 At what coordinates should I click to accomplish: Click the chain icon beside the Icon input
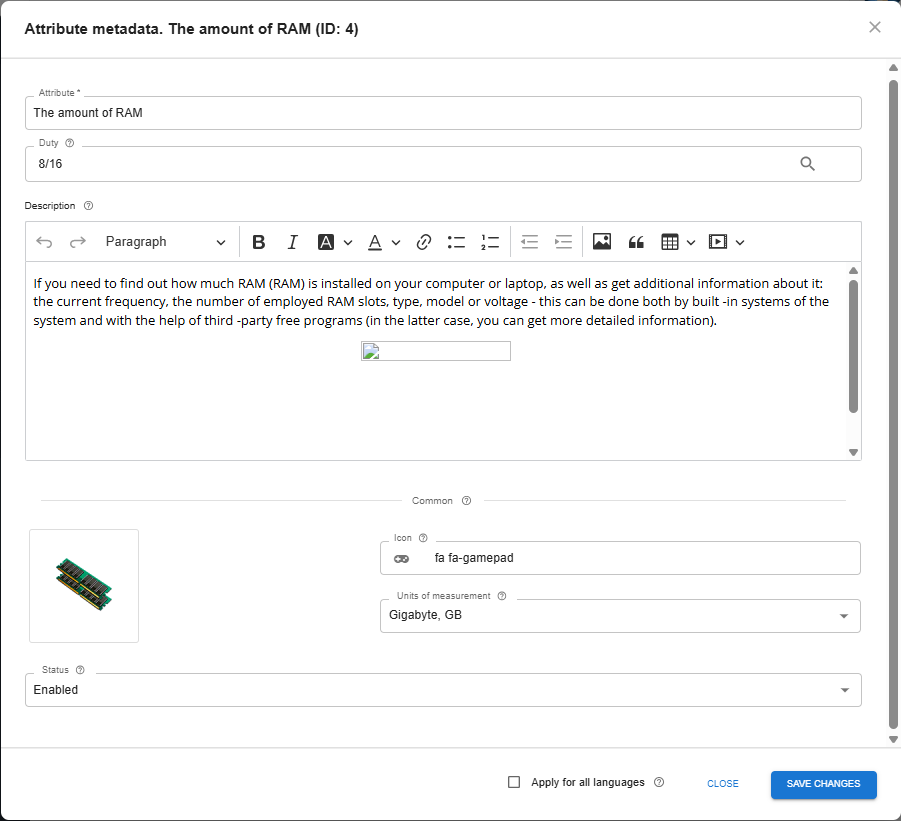[401, 558]
